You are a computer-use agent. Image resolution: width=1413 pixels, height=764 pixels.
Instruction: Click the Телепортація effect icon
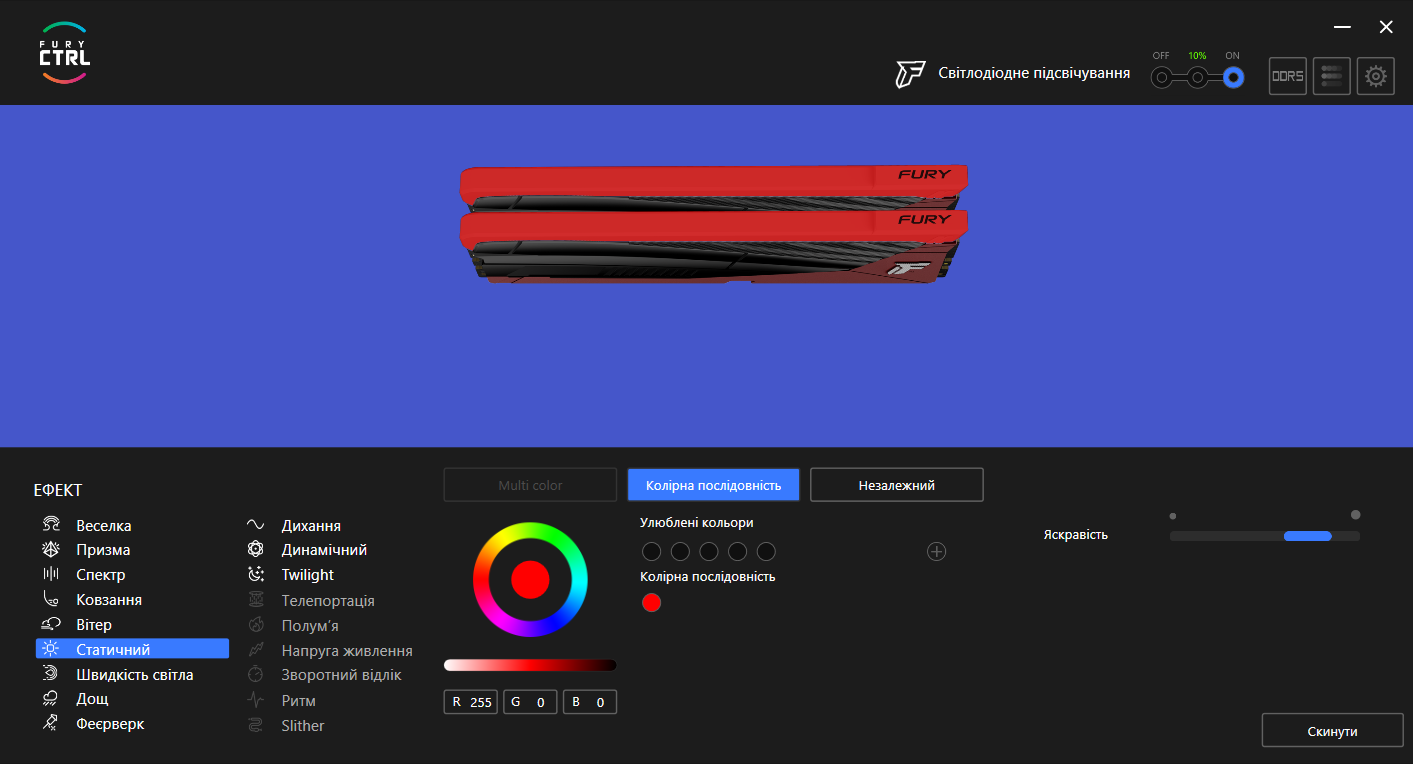[256, 600]
